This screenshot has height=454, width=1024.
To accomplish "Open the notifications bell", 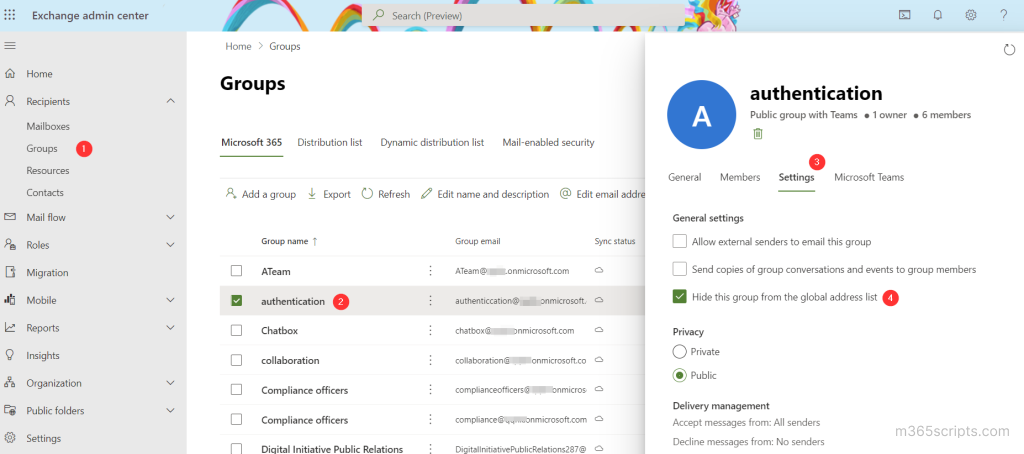I will click(x=938, y=15).
